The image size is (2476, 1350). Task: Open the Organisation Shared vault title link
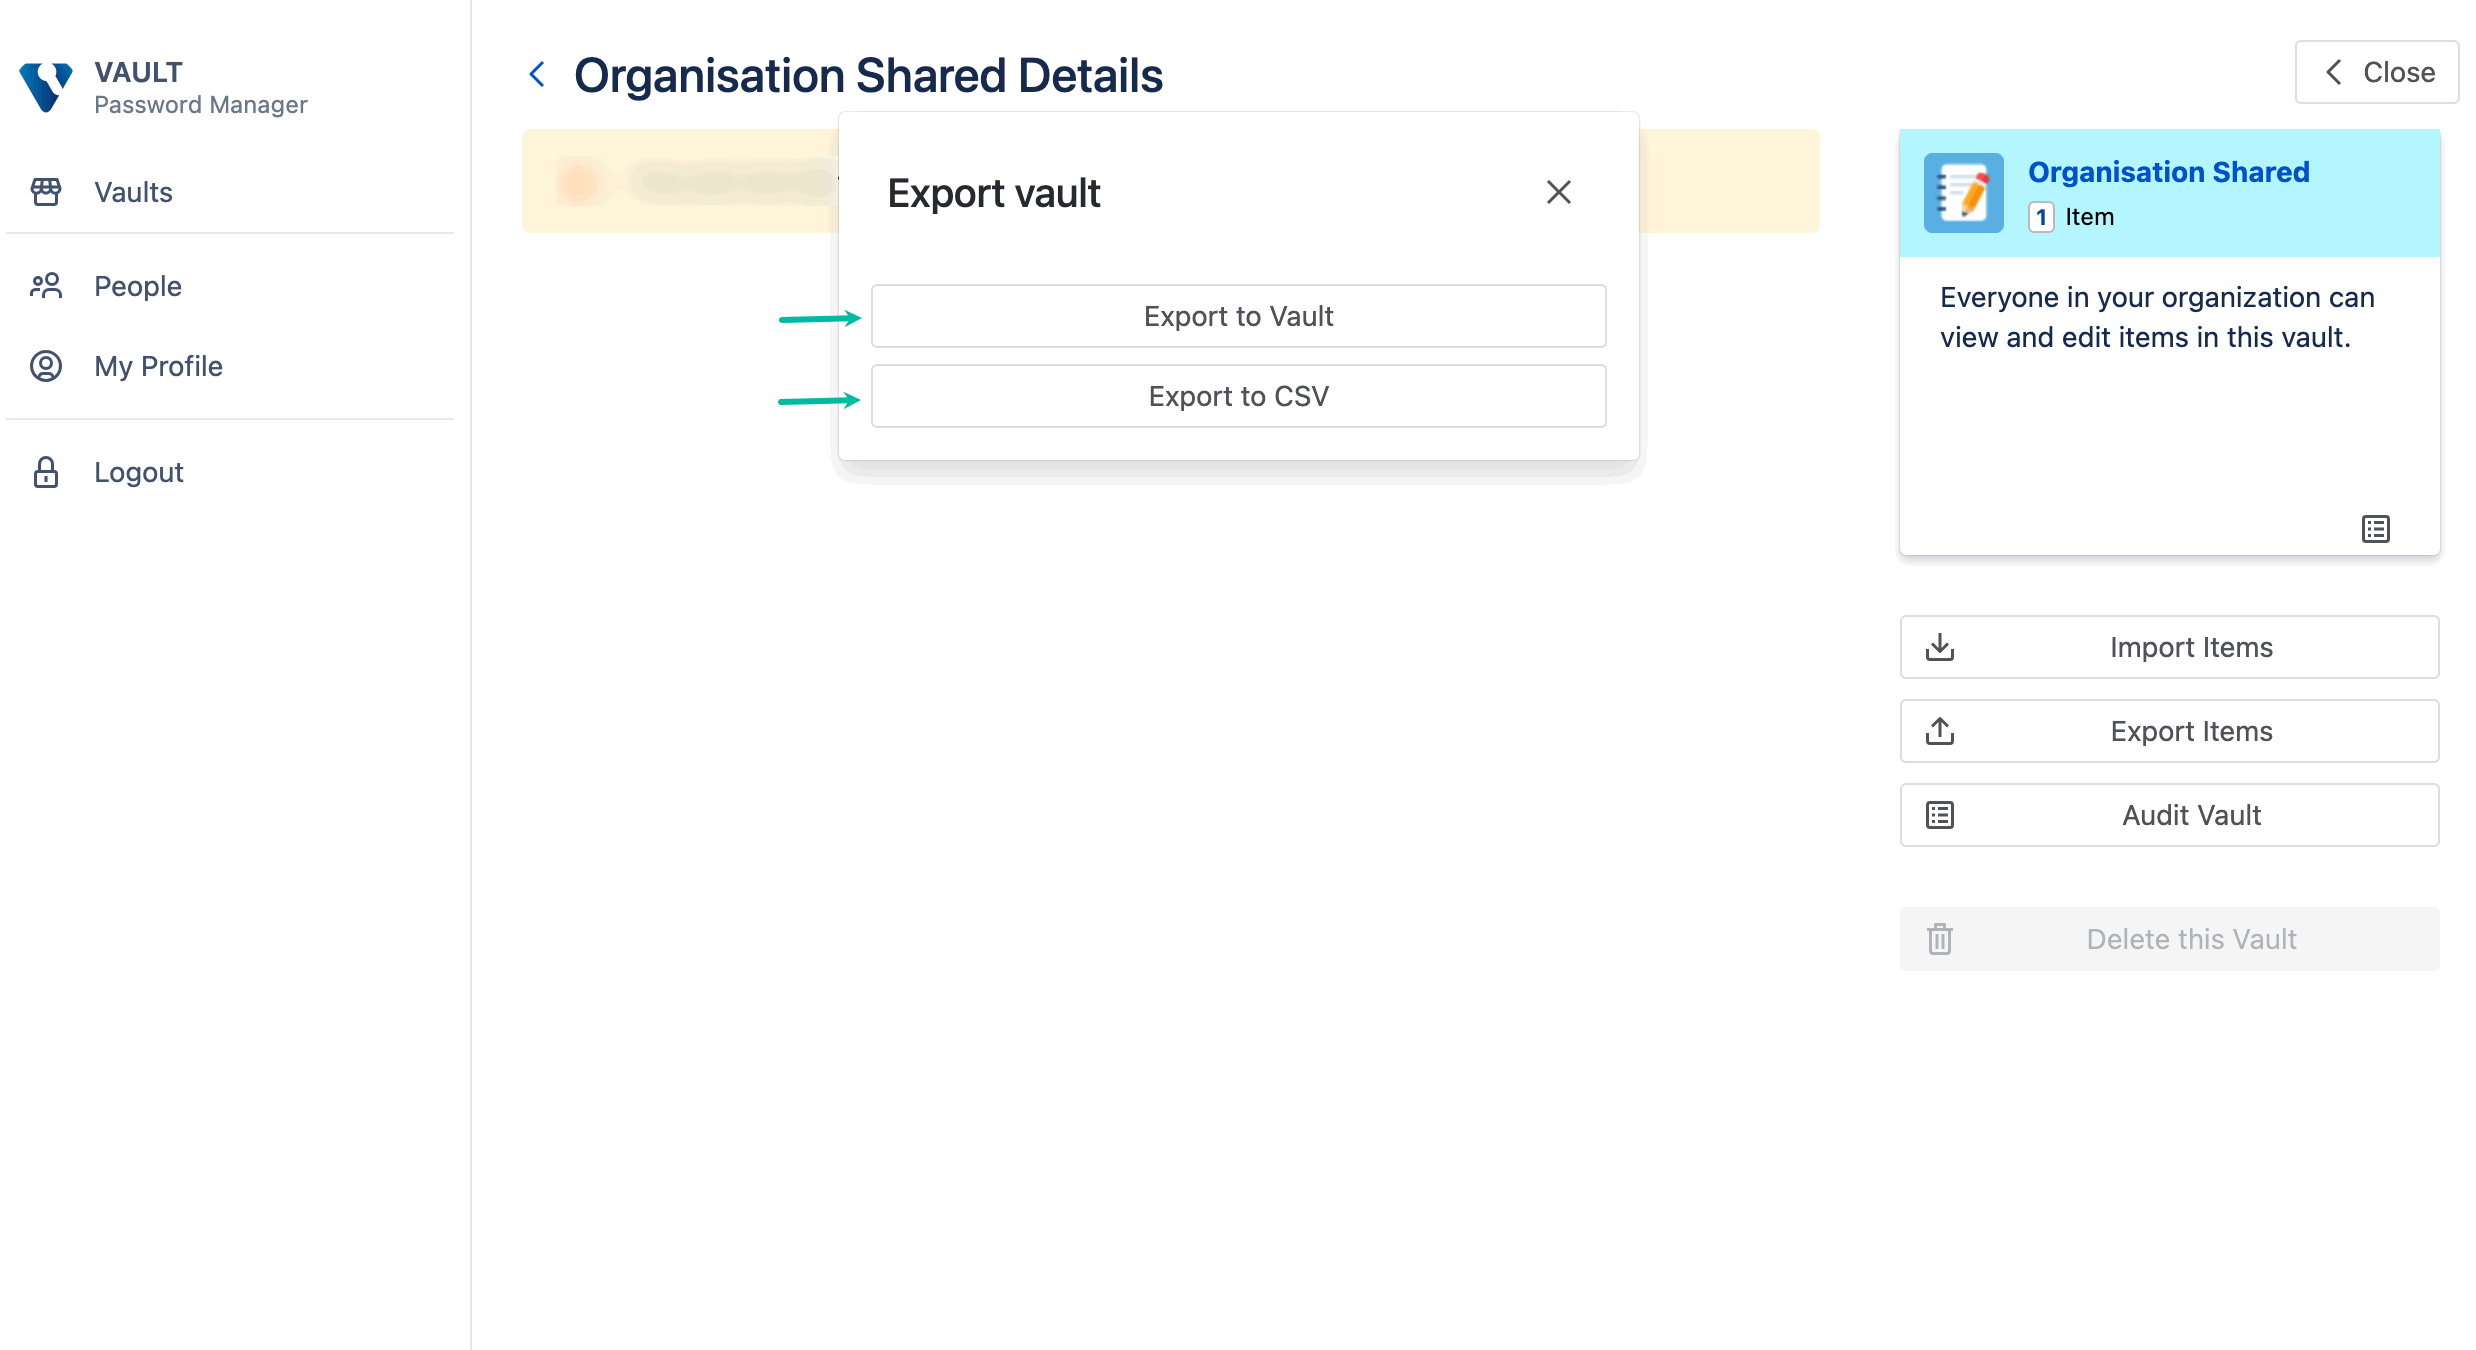(x=2168, y=172)
